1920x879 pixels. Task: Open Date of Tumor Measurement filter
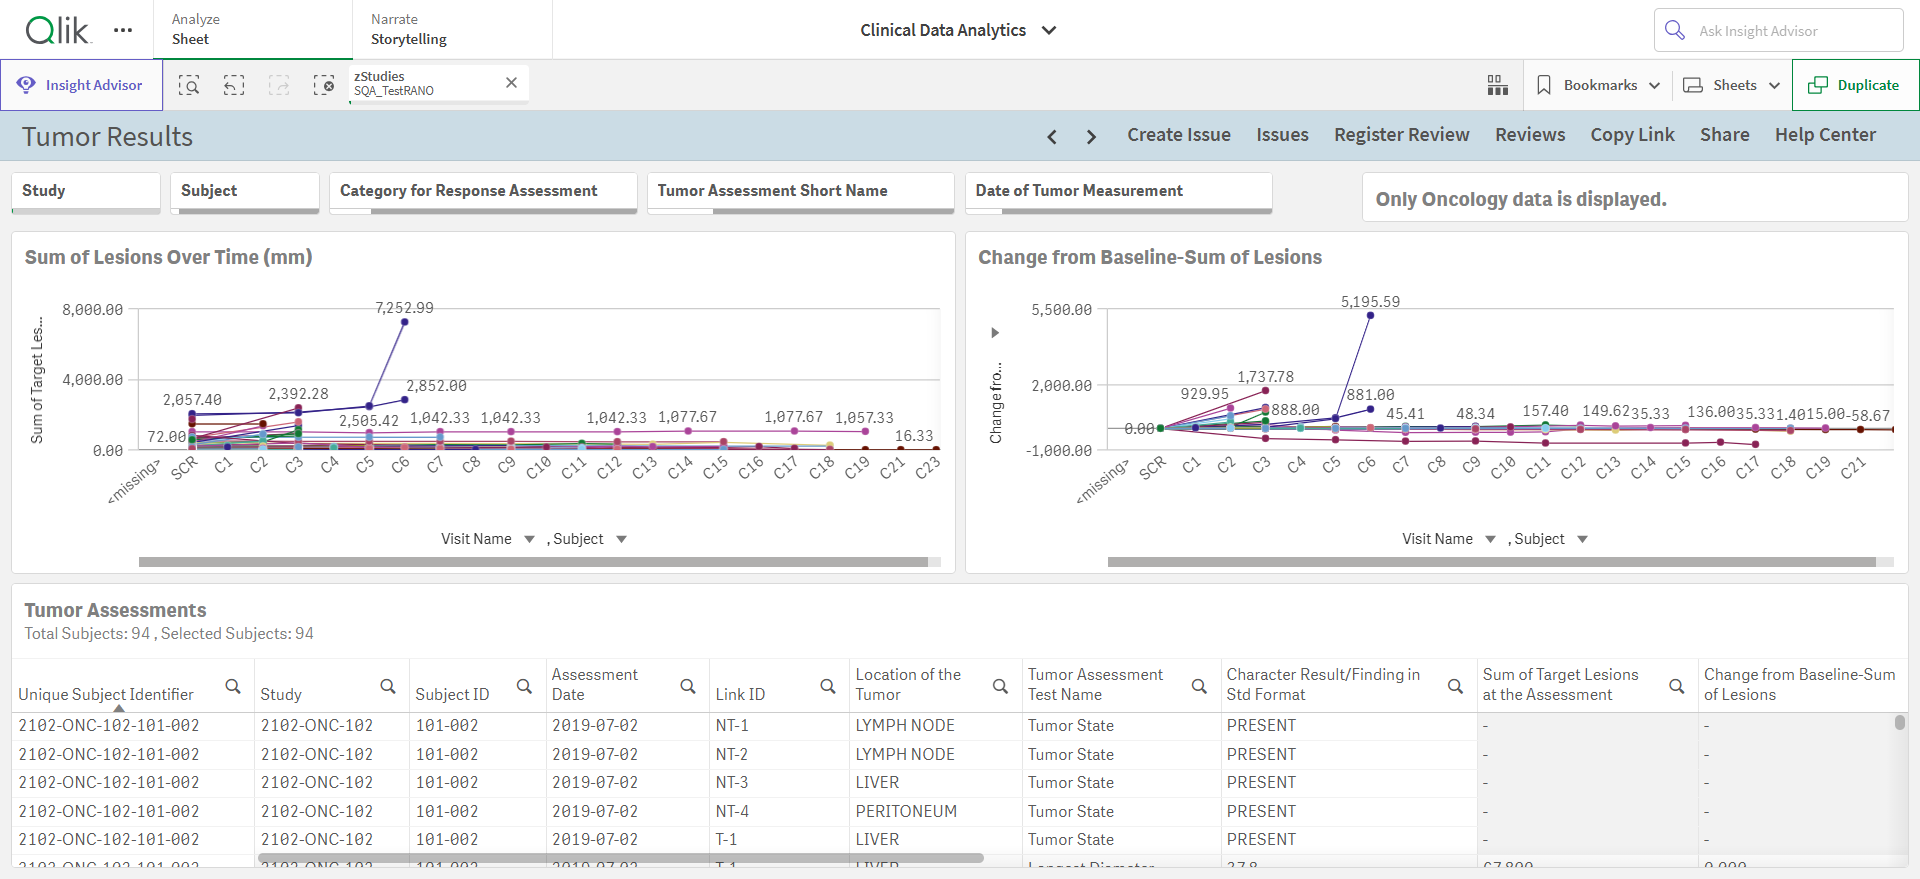(1119, 192)
